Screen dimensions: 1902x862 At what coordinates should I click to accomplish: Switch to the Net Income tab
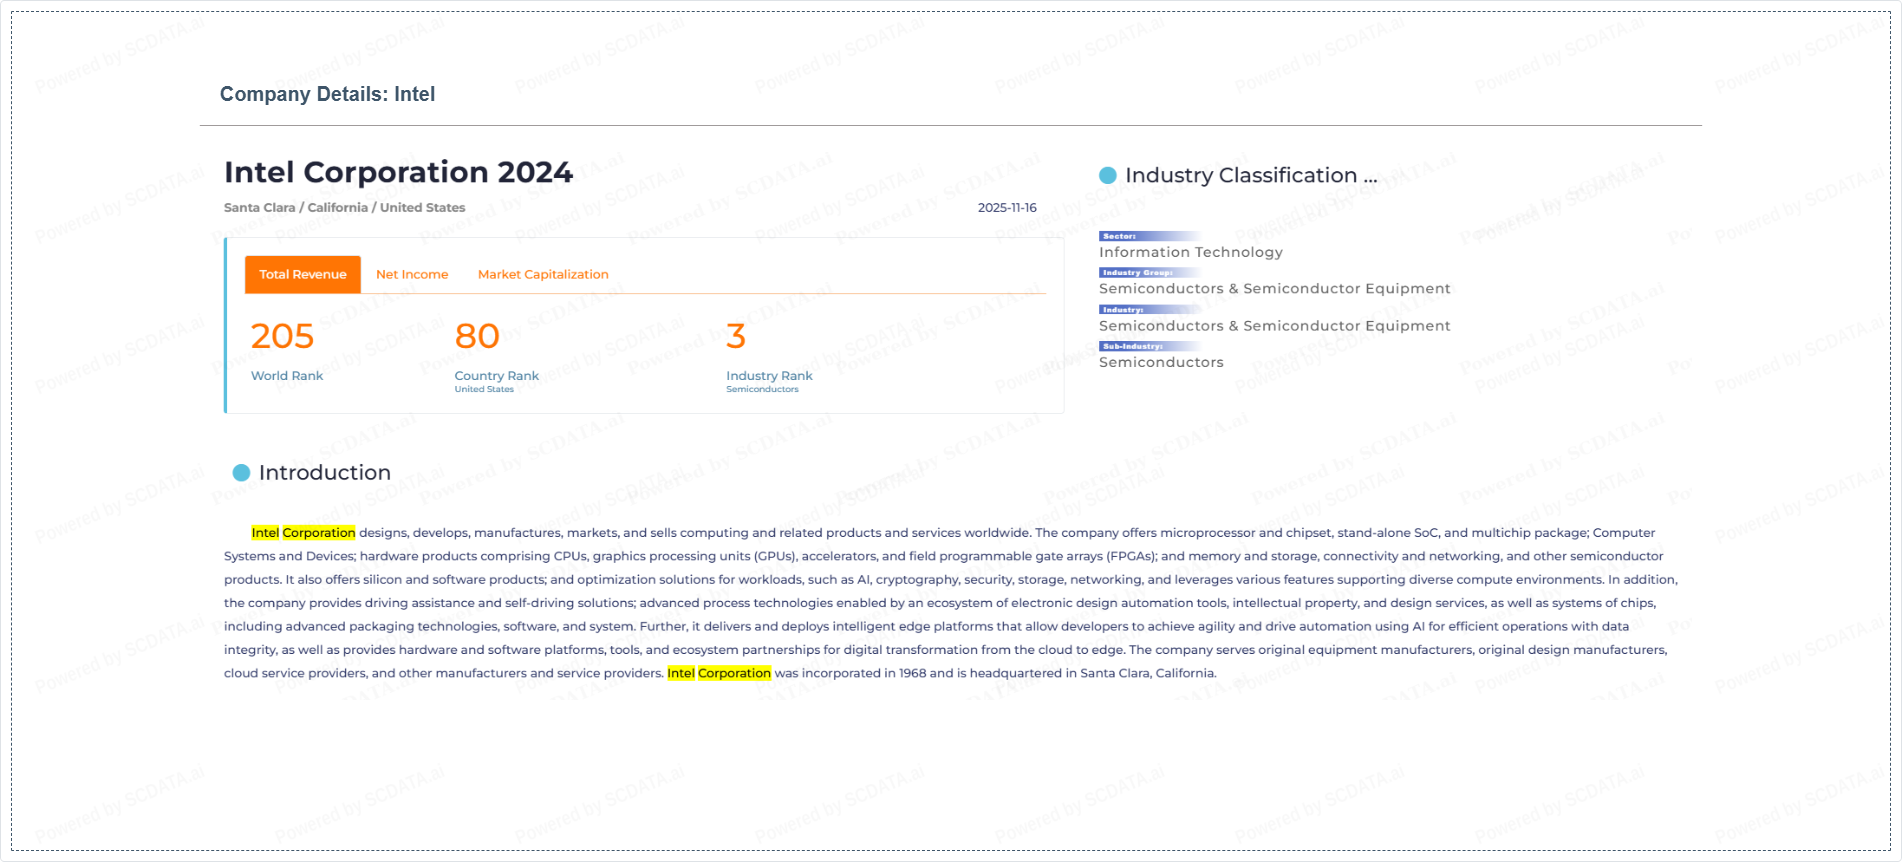(x=412, y=274)
